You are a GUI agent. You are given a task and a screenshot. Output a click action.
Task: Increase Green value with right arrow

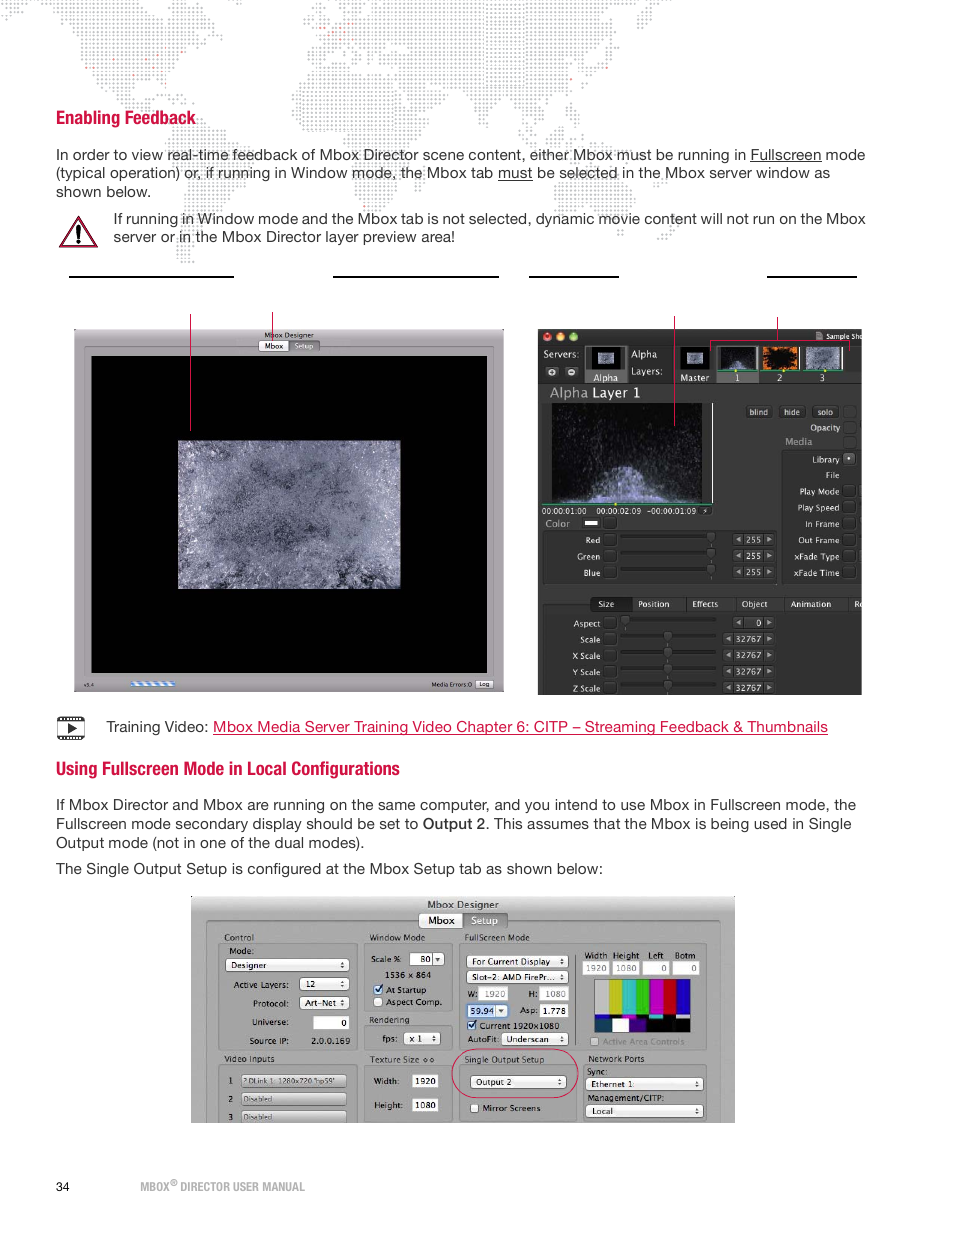click(769, 556)
